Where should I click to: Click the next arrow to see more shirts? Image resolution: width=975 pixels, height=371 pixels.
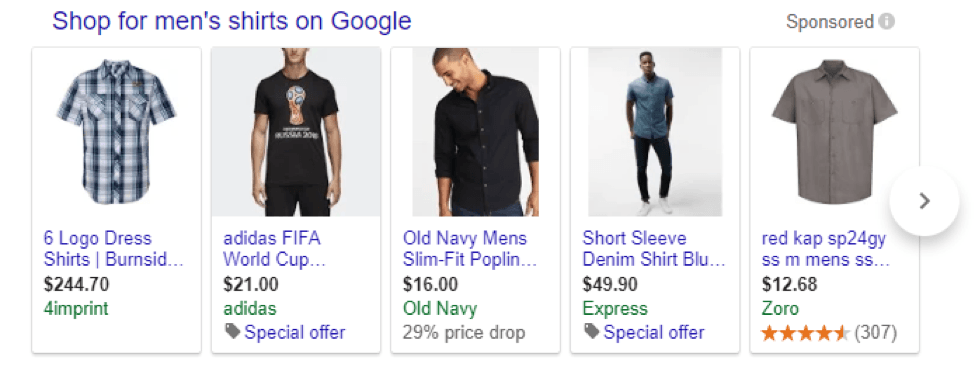pos(925,201)
